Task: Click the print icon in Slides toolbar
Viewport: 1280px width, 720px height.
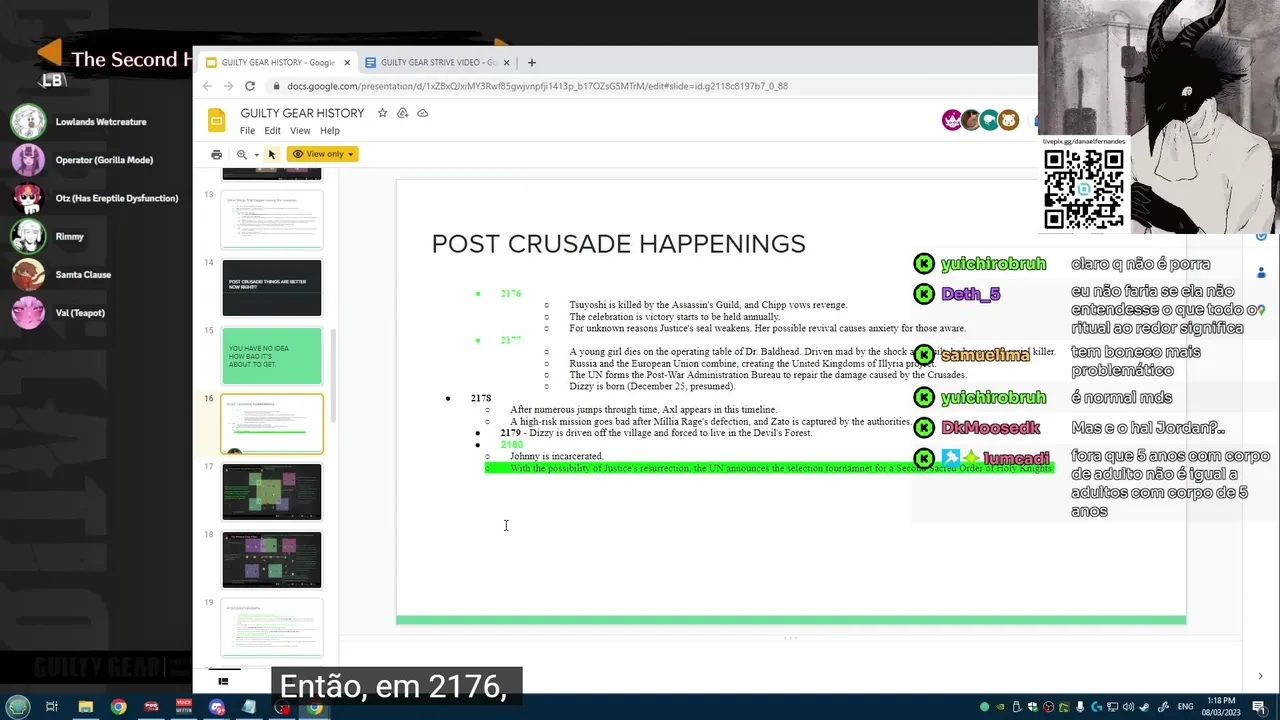Action: pos(216,154)
